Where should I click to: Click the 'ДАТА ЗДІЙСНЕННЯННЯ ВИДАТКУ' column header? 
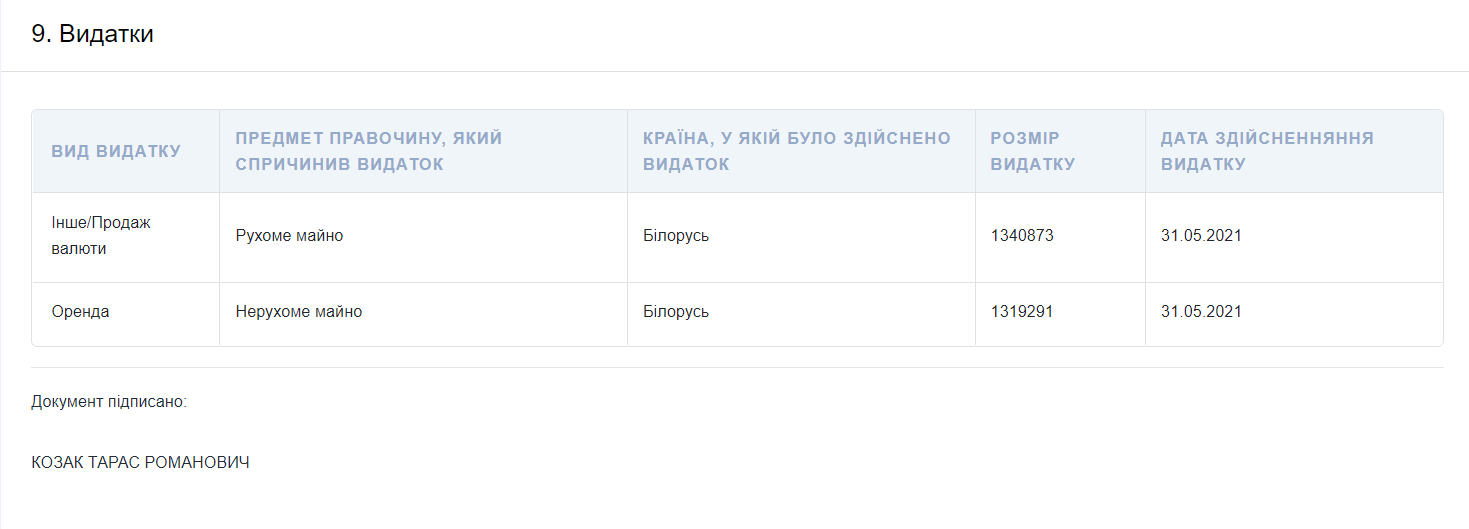[x=1267, y=151]
